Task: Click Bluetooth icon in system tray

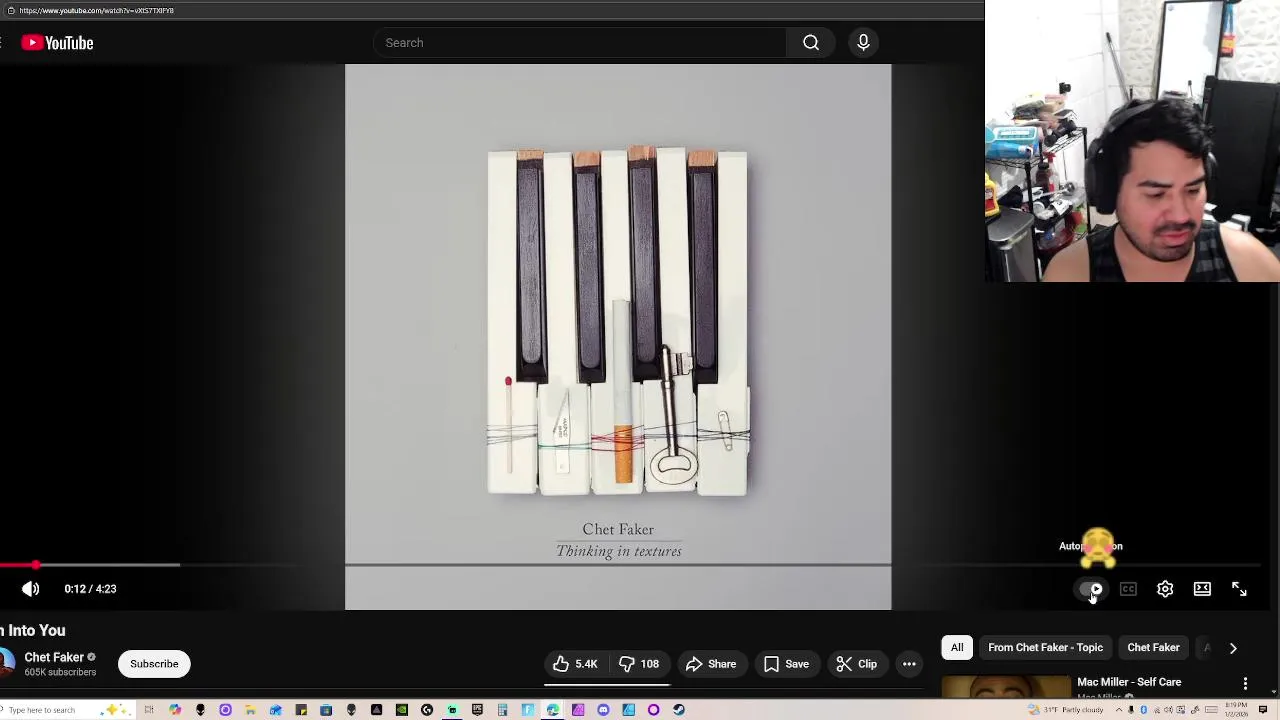Action: (1143, 710)
